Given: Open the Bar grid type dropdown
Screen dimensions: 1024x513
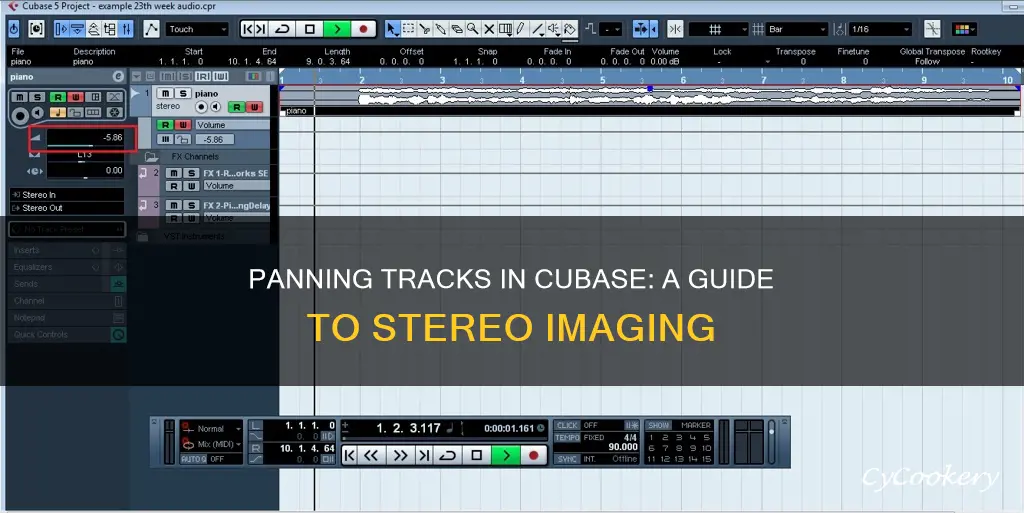Looking at the screenshot, I should (x=797, y=29).
